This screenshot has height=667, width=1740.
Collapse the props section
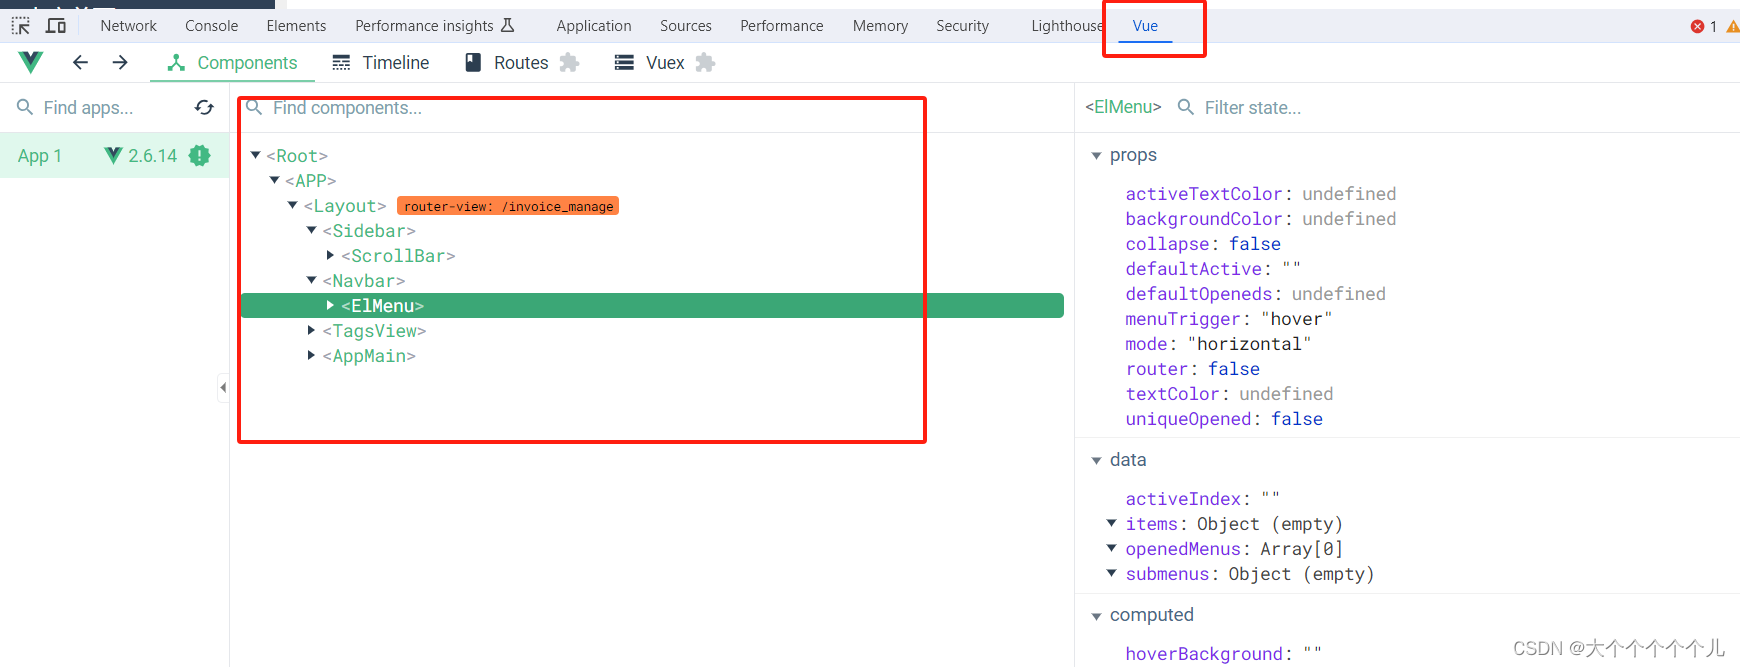[x=1097, y=156]
